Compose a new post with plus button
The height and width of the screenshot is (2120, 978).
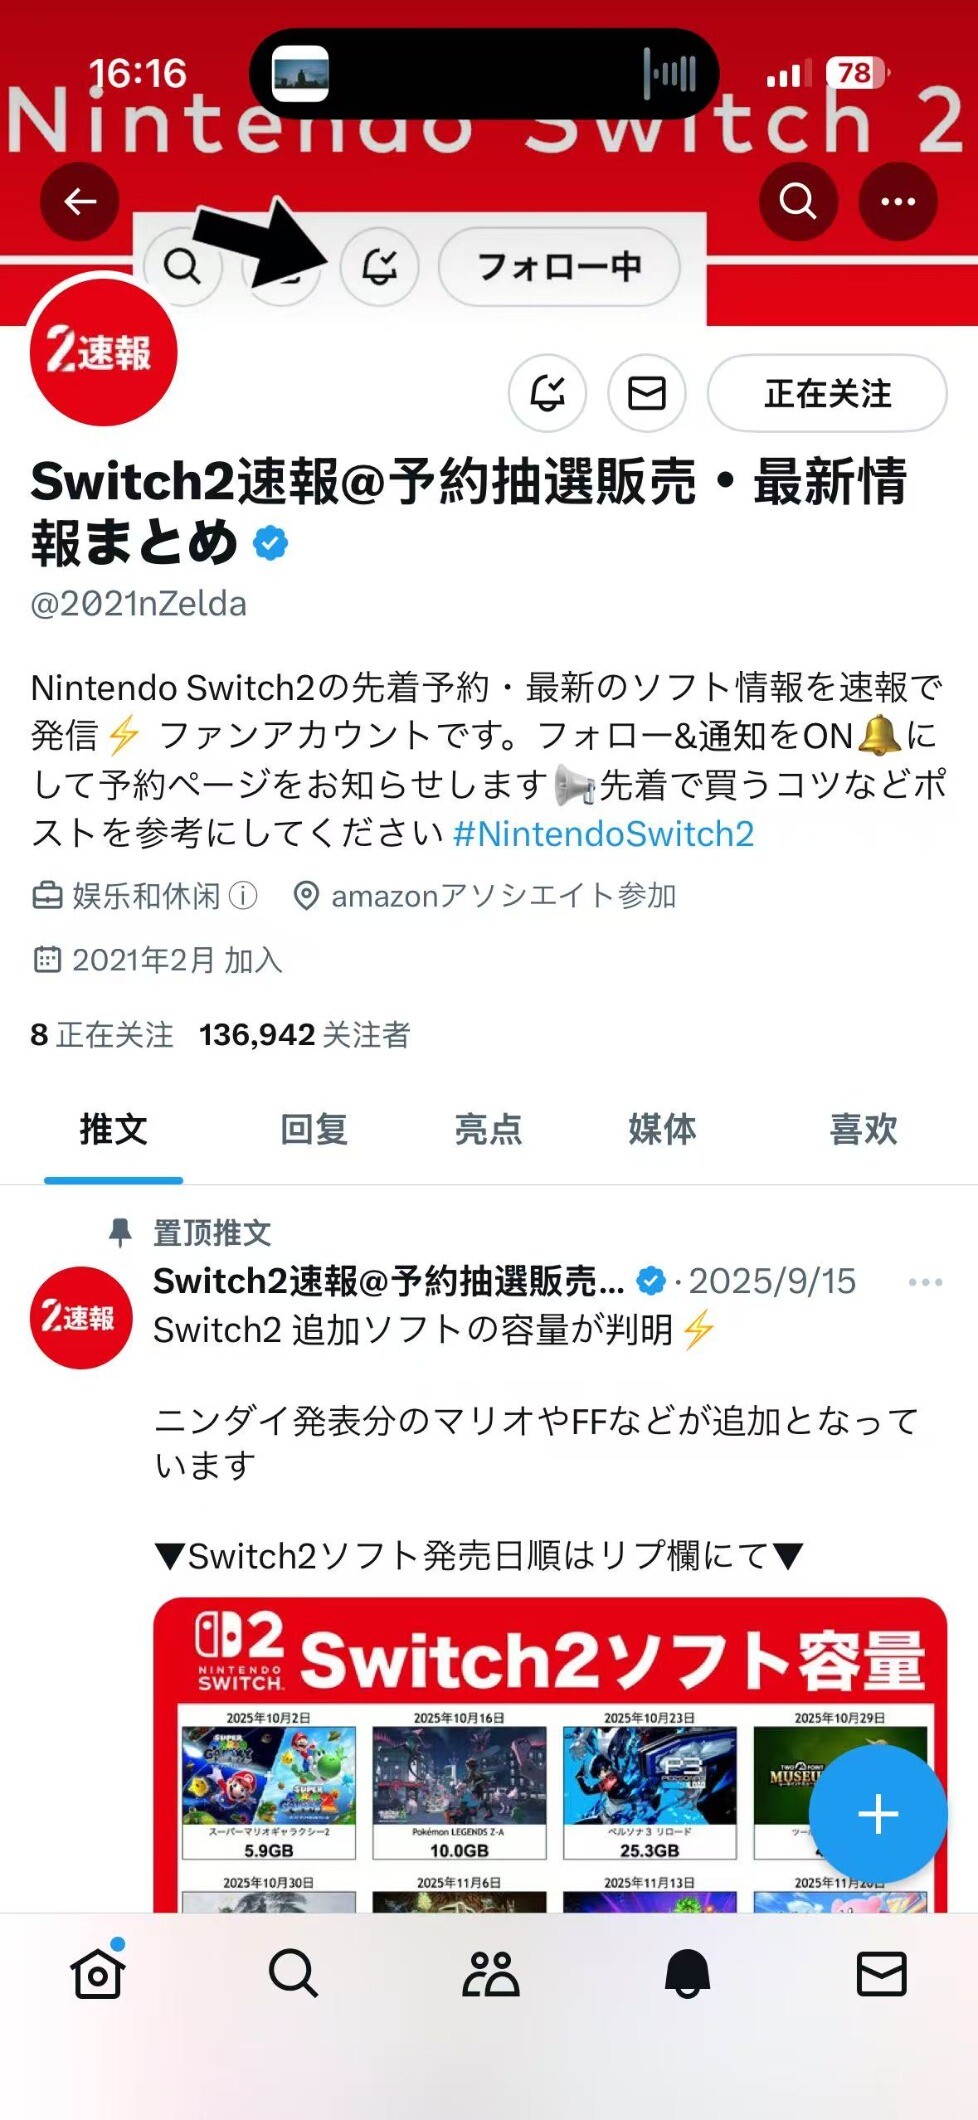[x=878, y=1814]
